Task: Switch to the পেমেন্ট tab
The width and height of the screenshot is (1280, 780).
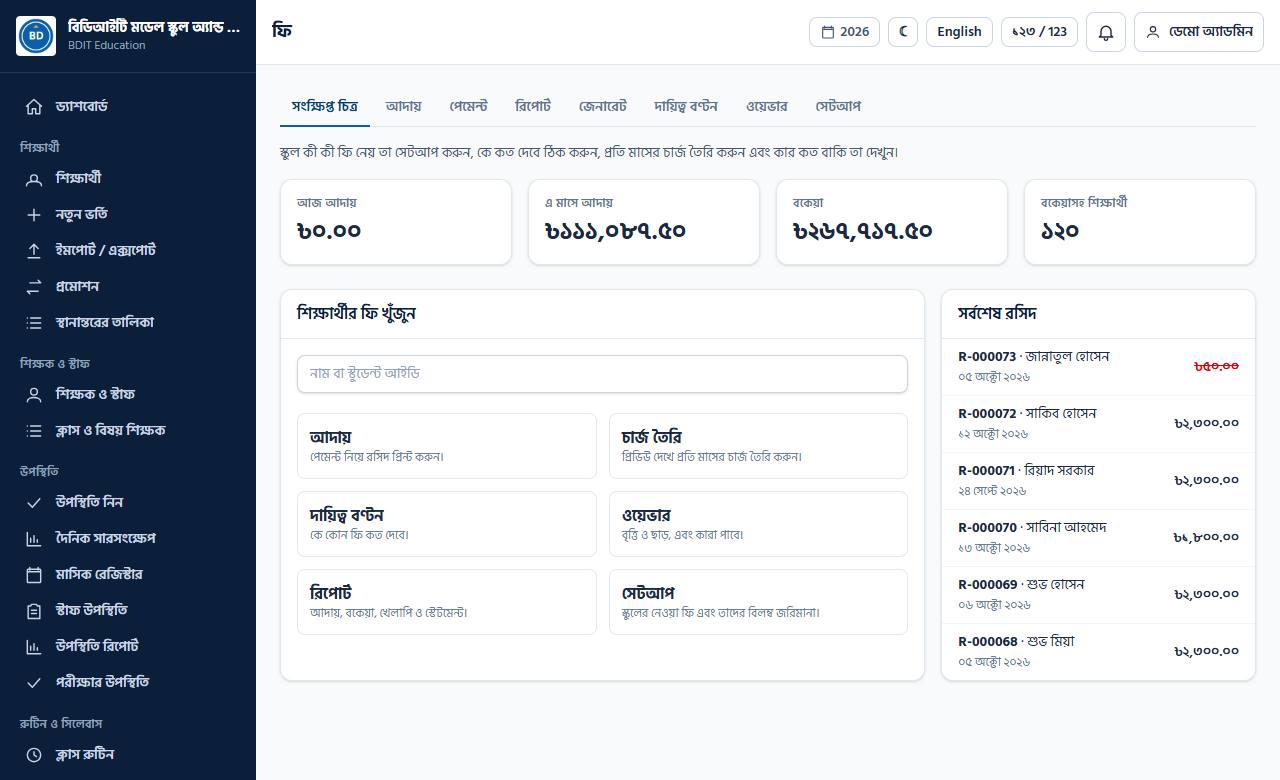Action: click(x=468, y=106)
